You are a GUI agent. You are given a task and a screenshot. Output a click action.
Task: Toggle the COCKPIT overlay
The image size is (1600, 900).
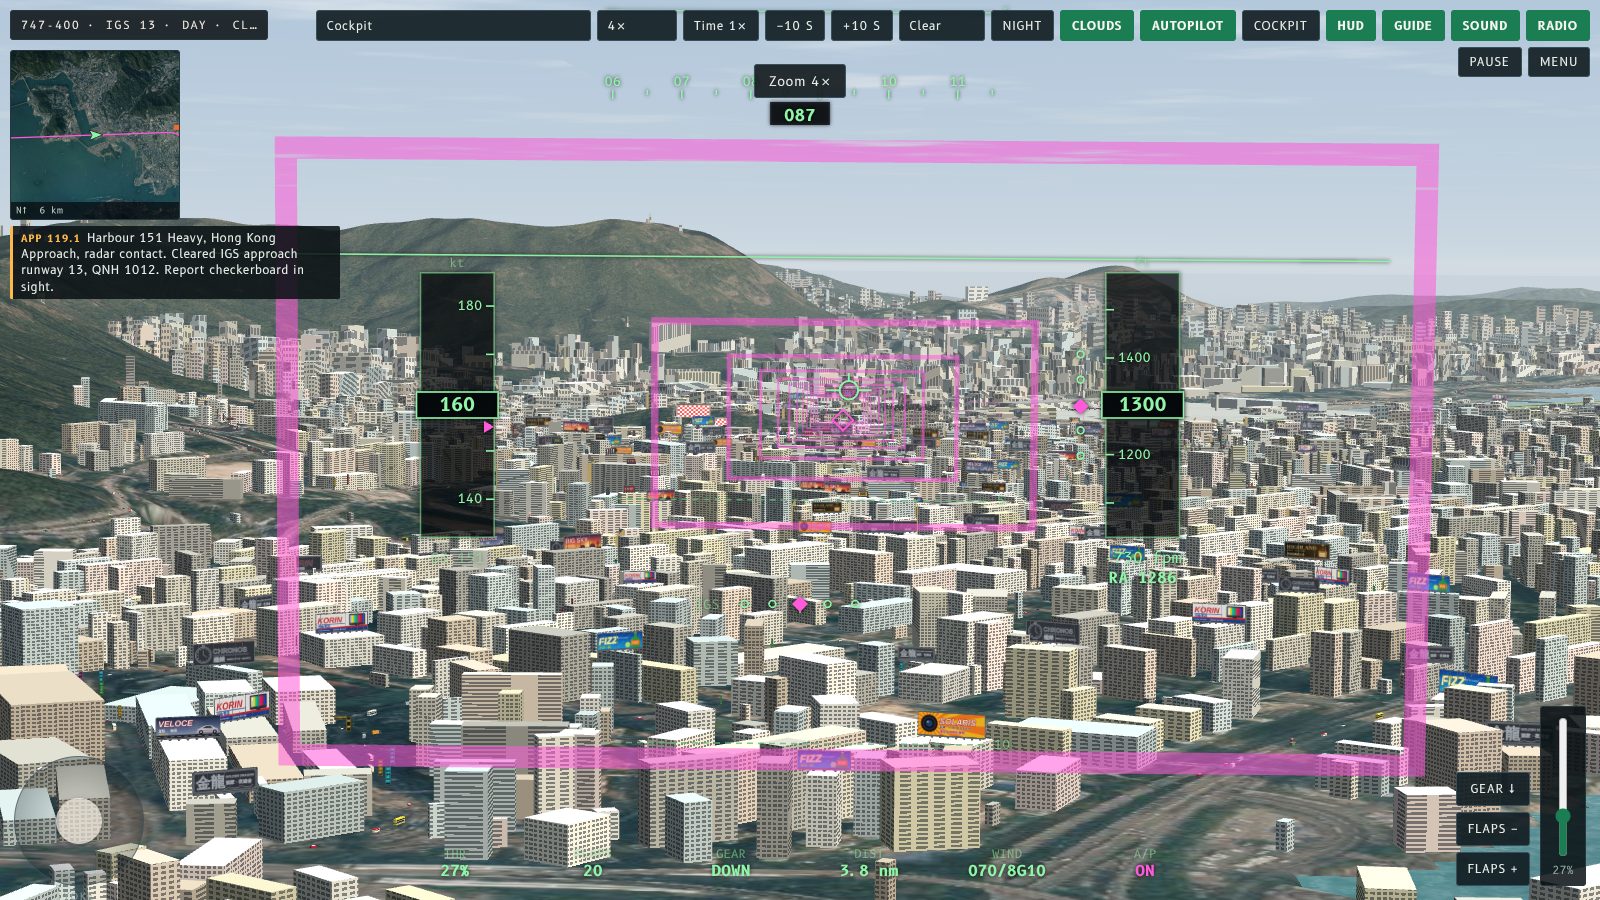coord(1280,25)
